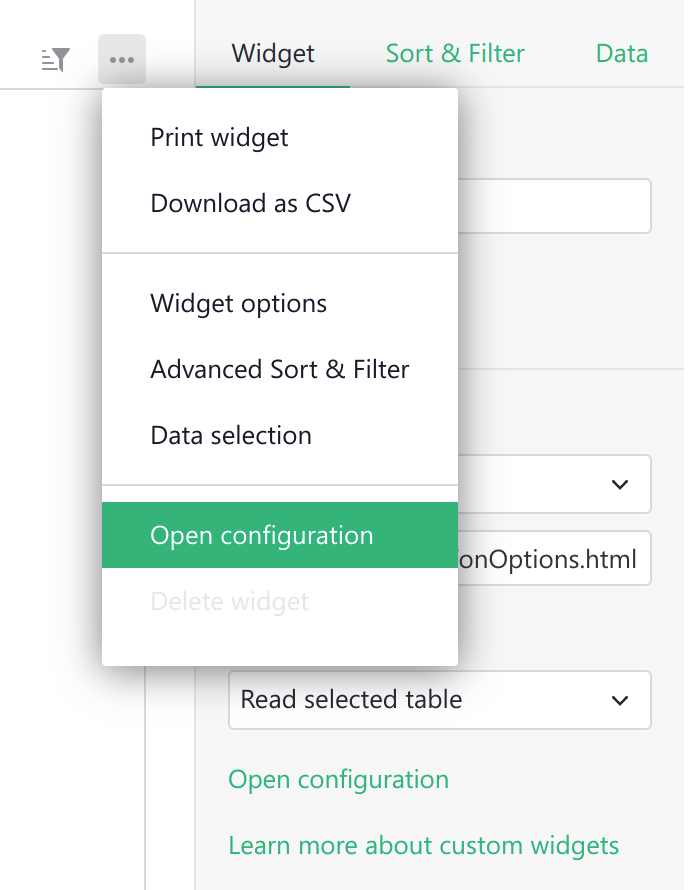Click the sort and filter toolbar icon
The height and width of the screenshot is (890, 694).
(x=55, y=60)
